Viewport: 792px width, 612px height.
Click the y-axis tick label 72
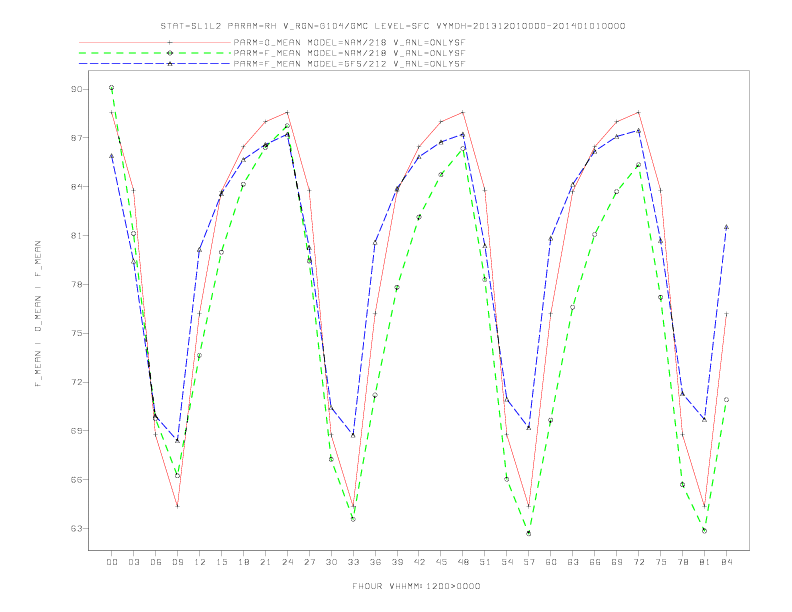point(77,382)
